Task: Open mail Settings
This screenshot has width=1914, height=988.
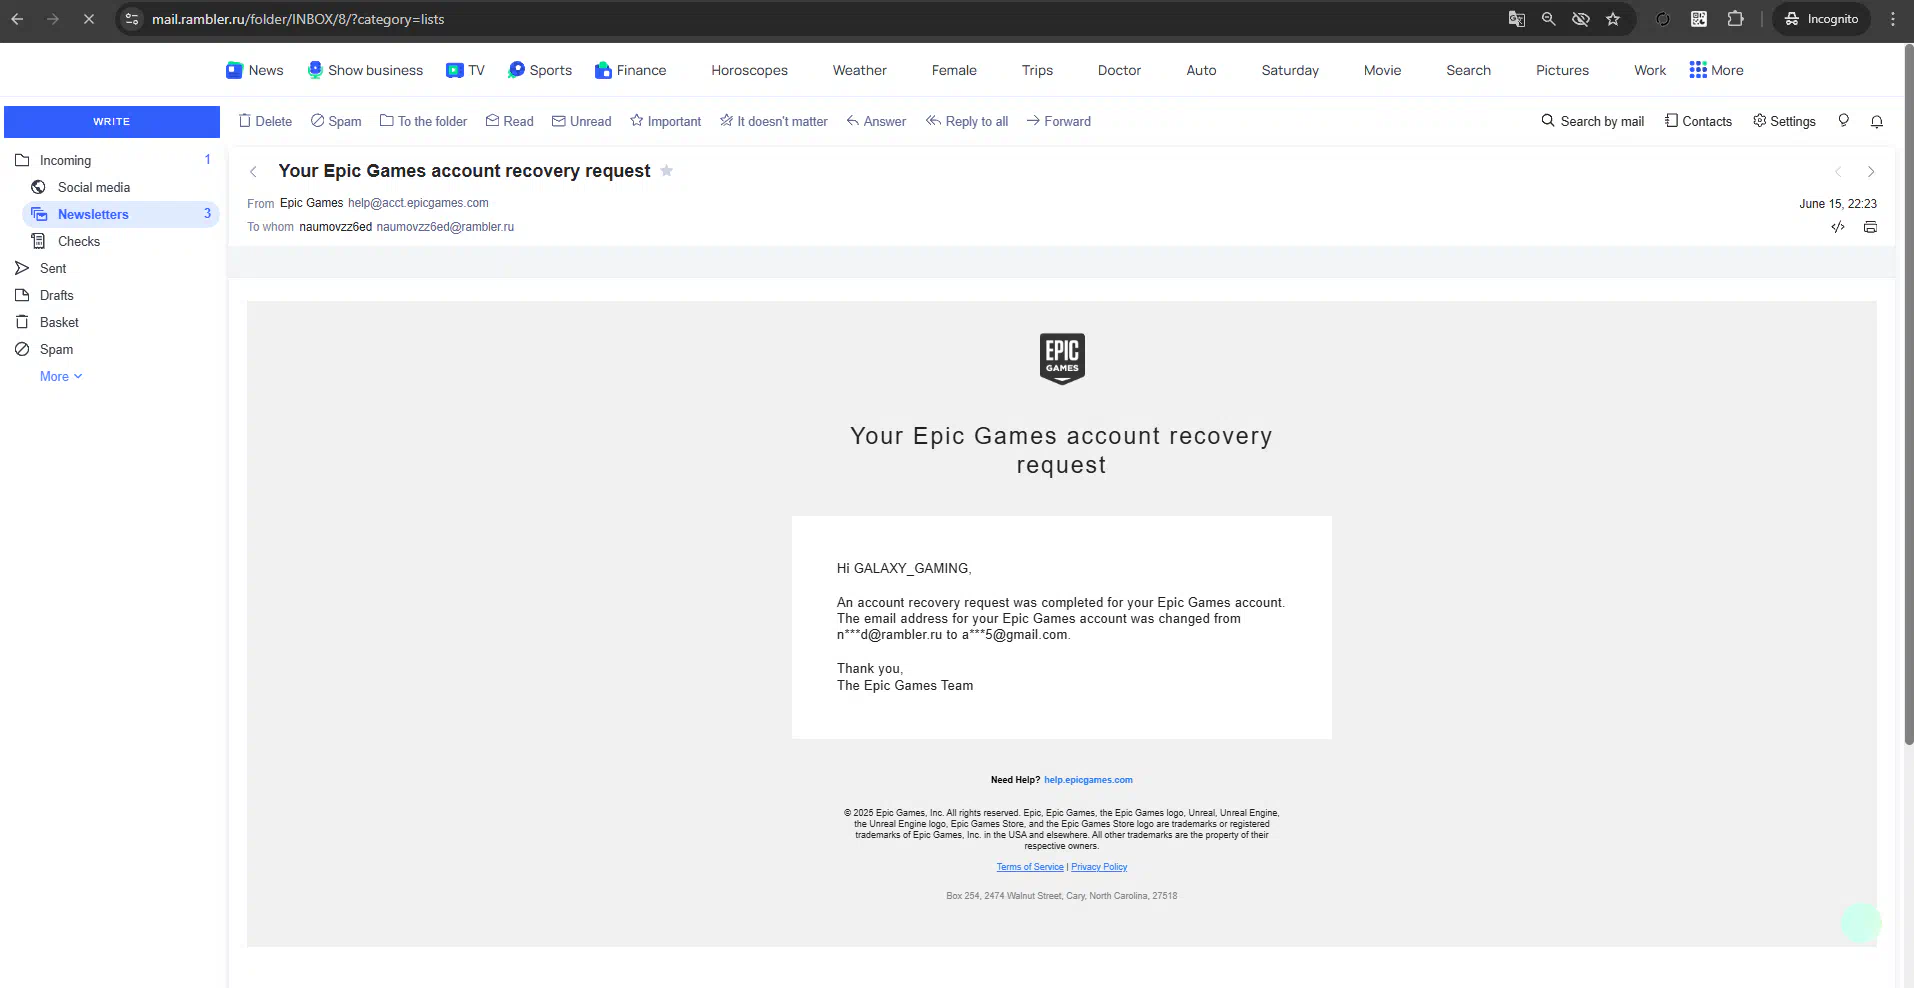Action: coord(1784,121)
